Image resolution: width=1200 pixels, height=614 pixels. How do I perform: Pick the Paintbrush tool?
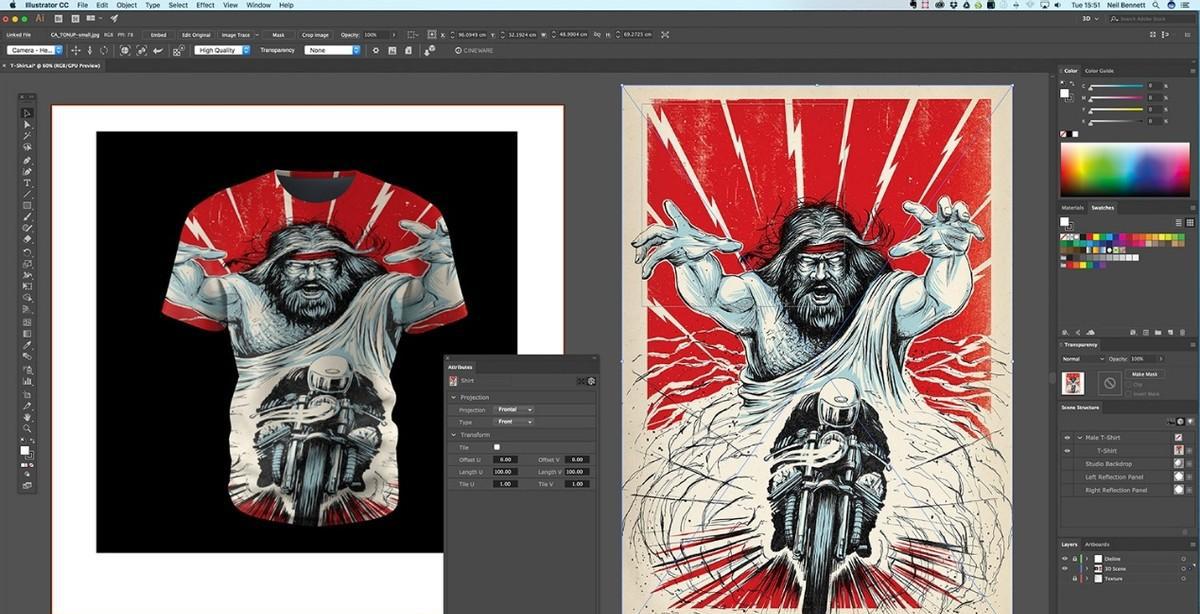click(27, 217)
